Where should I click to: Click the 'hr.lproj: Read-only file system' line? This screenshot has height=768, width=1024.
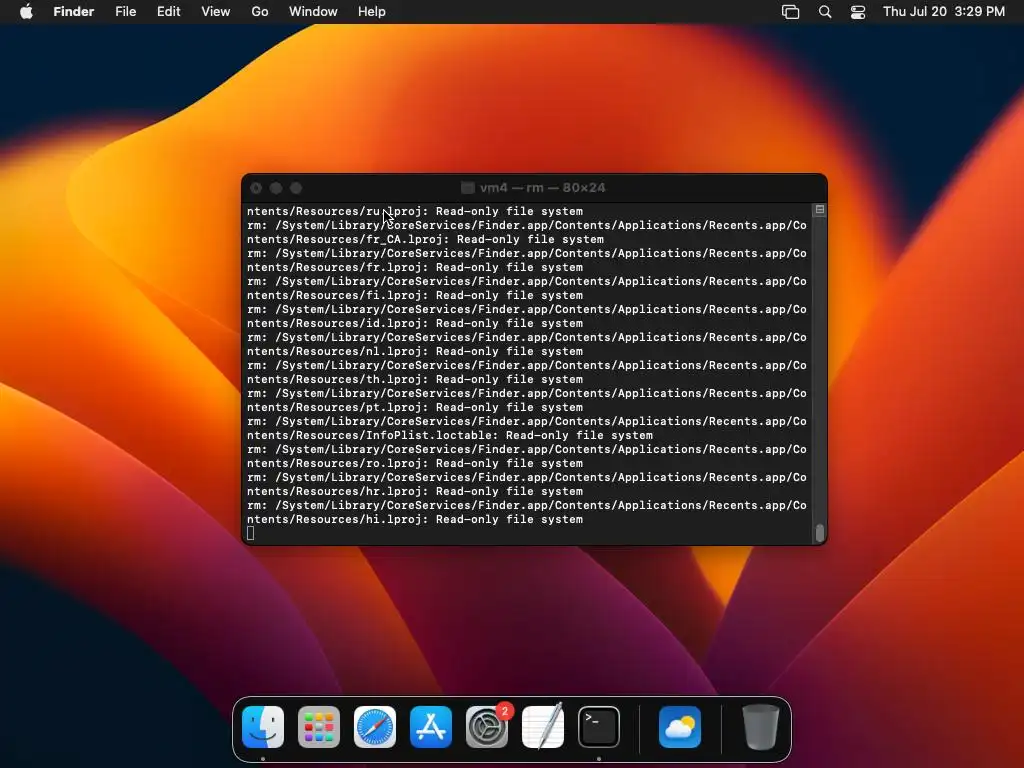(x=415, y=492)
